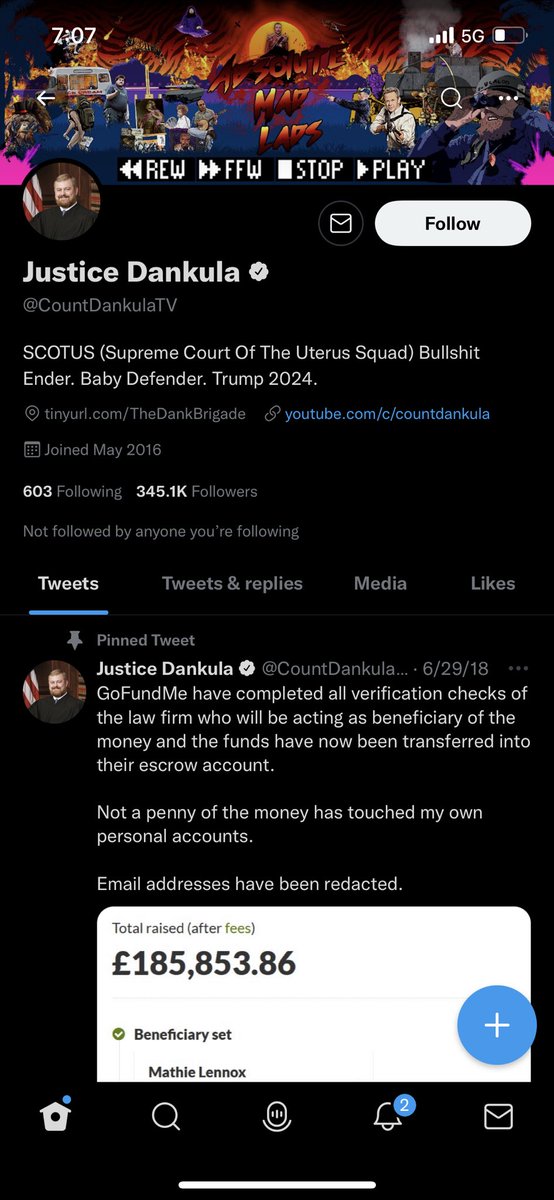
Task: Switch to the Likes tab
Action: pyautogui.click(x=493, y=583)
